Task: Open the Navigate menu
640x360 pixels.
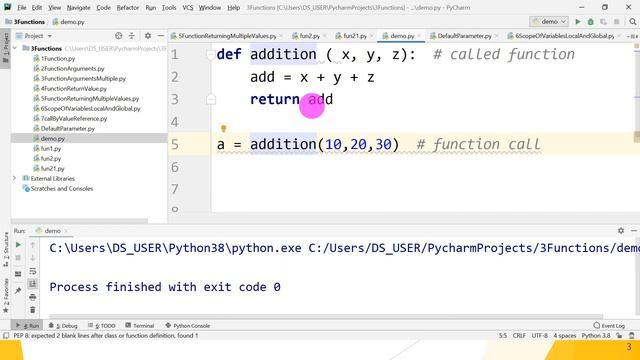Action: pyautogui.click(x=78, y=8)
